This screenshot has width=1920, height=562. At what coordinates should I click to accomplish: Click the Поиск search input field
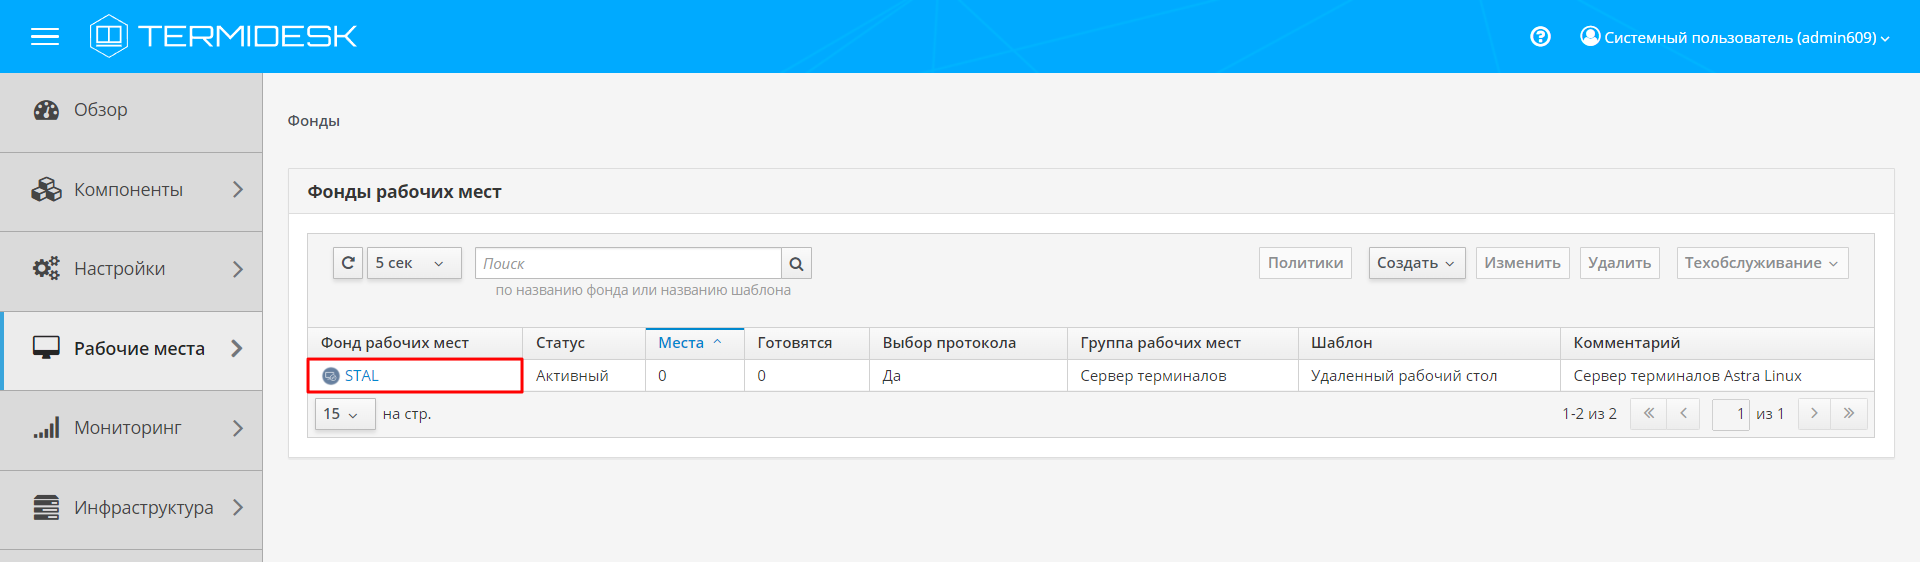628,263
